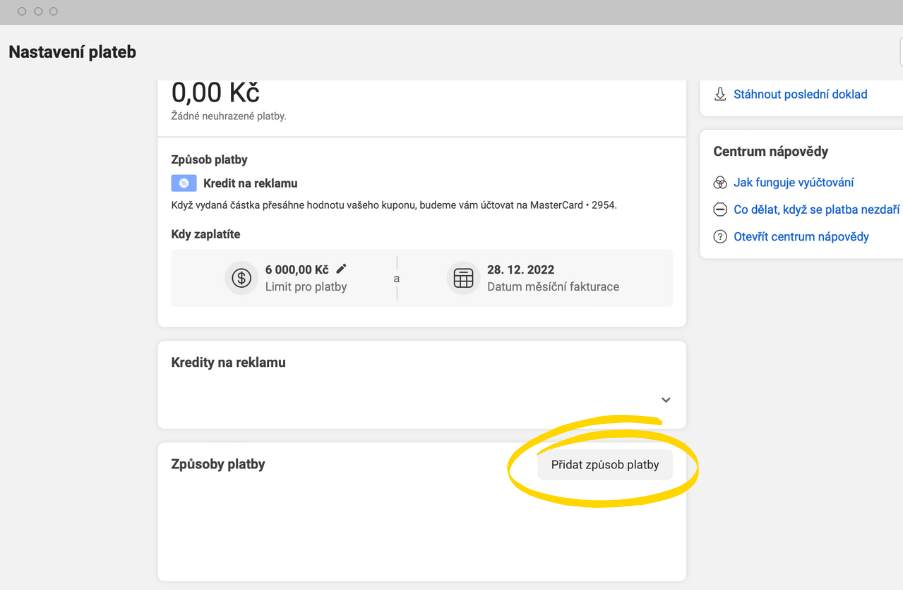Select the 6 000,00 Kč payment limit amount

pyautogui.click(x=297, y=270)
